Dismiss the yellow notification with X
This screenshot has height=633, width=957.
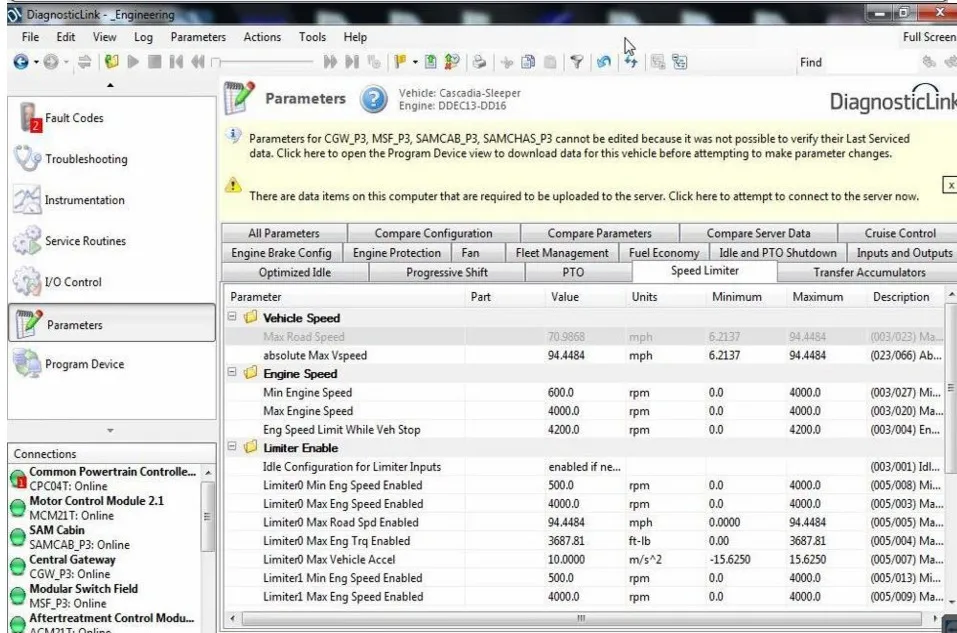click(950, 185)
